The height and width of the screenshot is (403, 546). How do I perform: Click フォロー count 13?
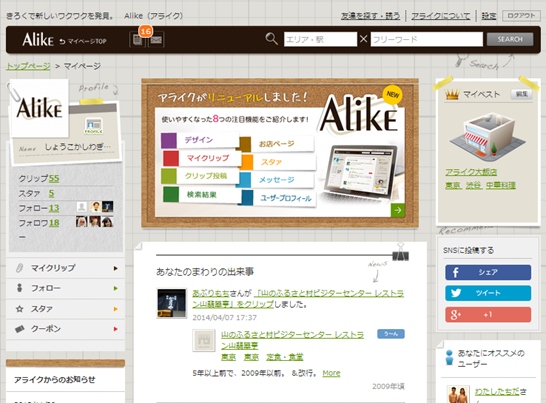tap(54, 208)
